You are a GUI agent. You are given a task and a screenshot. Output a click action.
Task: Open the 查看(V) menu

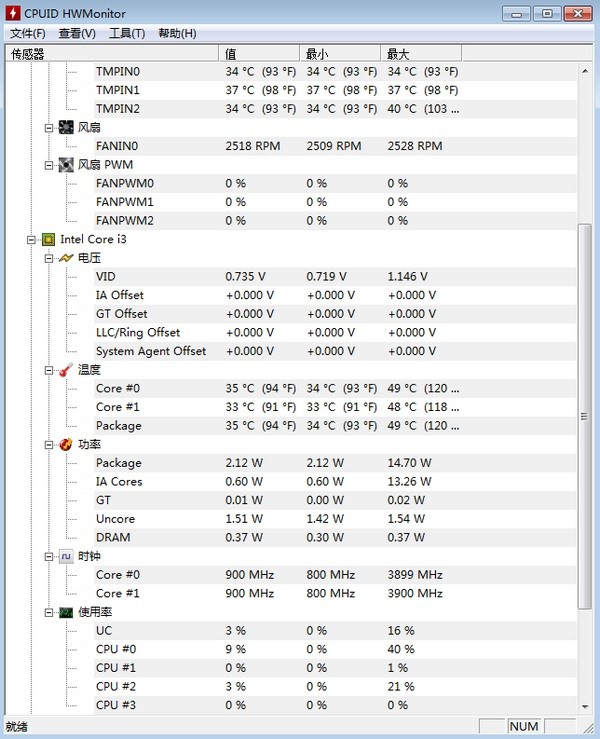click(77, 34)
